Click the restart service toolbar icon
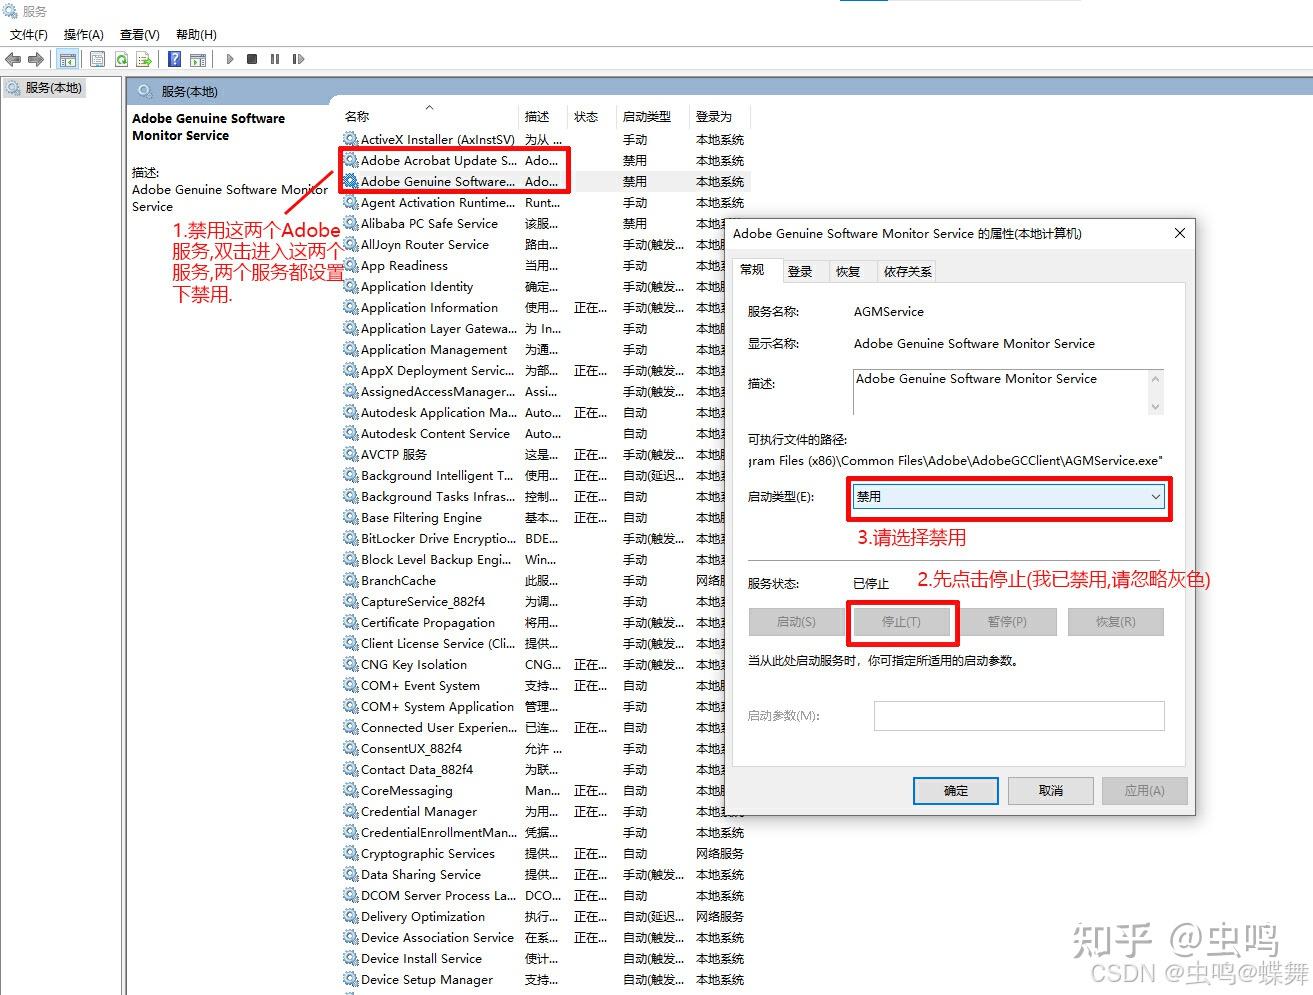Image resolution: width=1313 pixels, height=995 pixels. (x=298, y=59)
